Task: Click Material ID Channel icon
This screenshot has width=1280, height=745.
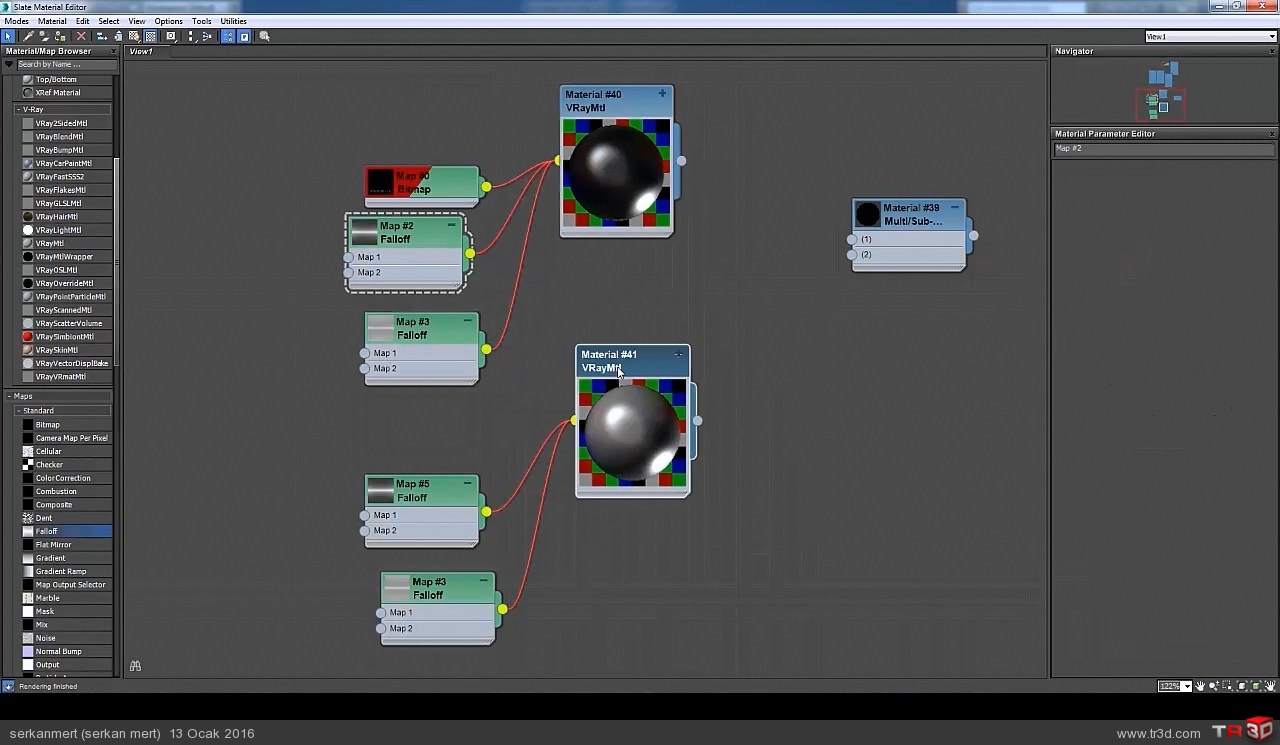Action: click(171, 36)
